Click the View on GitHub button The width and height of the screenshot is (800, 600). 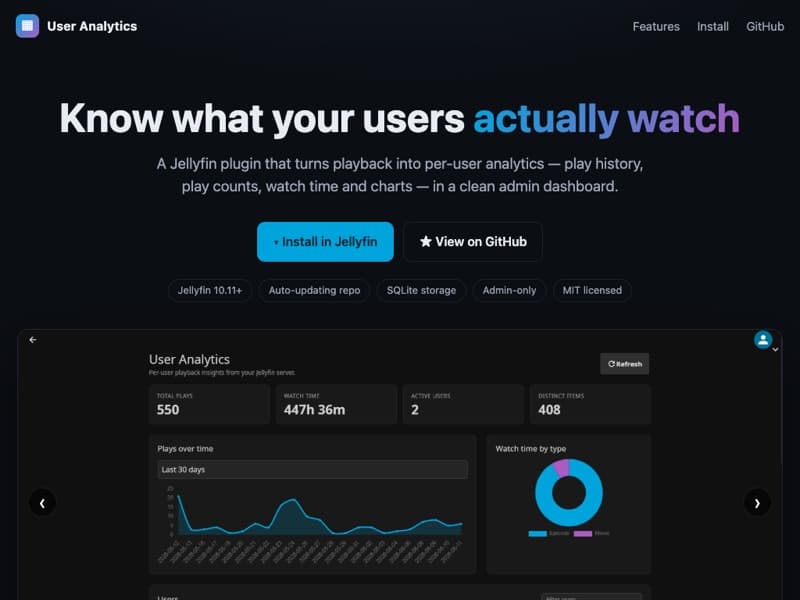472,242
